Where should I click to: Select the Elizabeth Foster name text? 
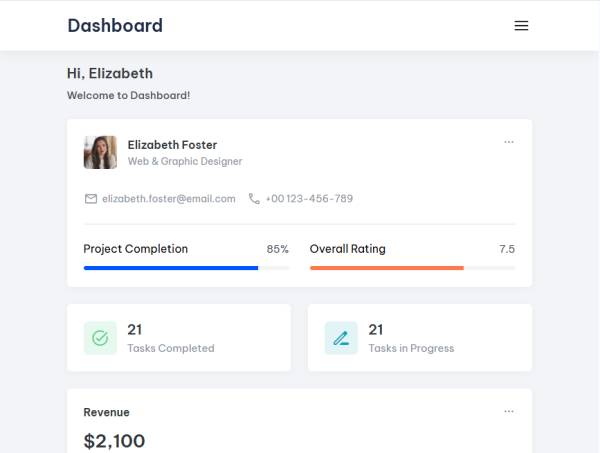tap(172, 145)
